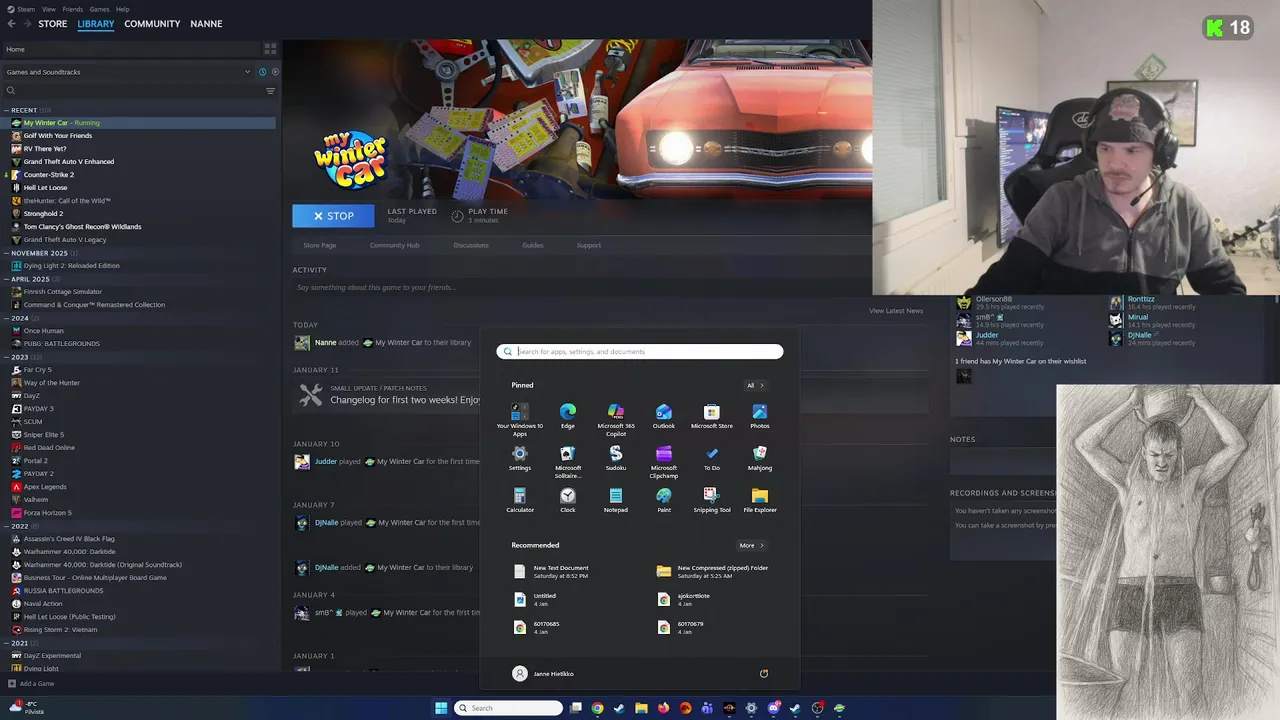Launch Microsoft Clipchamp pinned app
This screenshot has width=1280, height=720.
(x=664, y=462)
